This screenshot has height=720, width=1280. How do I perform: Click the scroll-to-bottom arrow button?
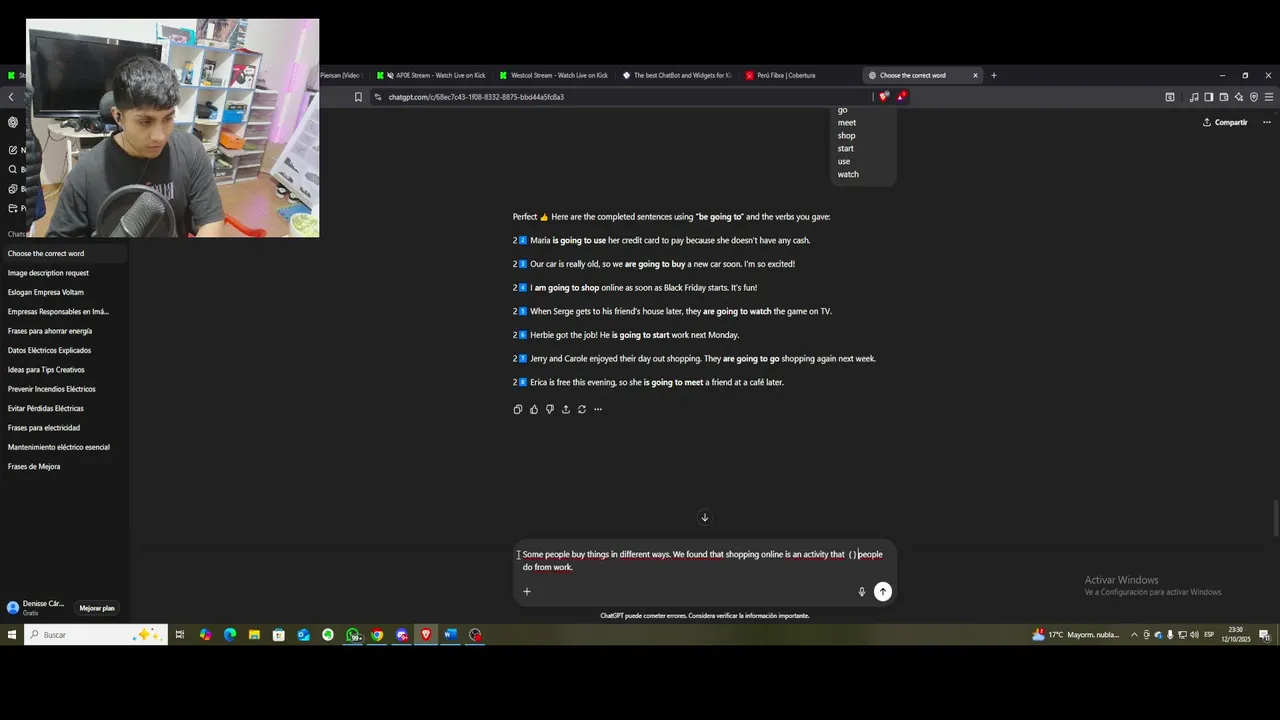(704, 517)
